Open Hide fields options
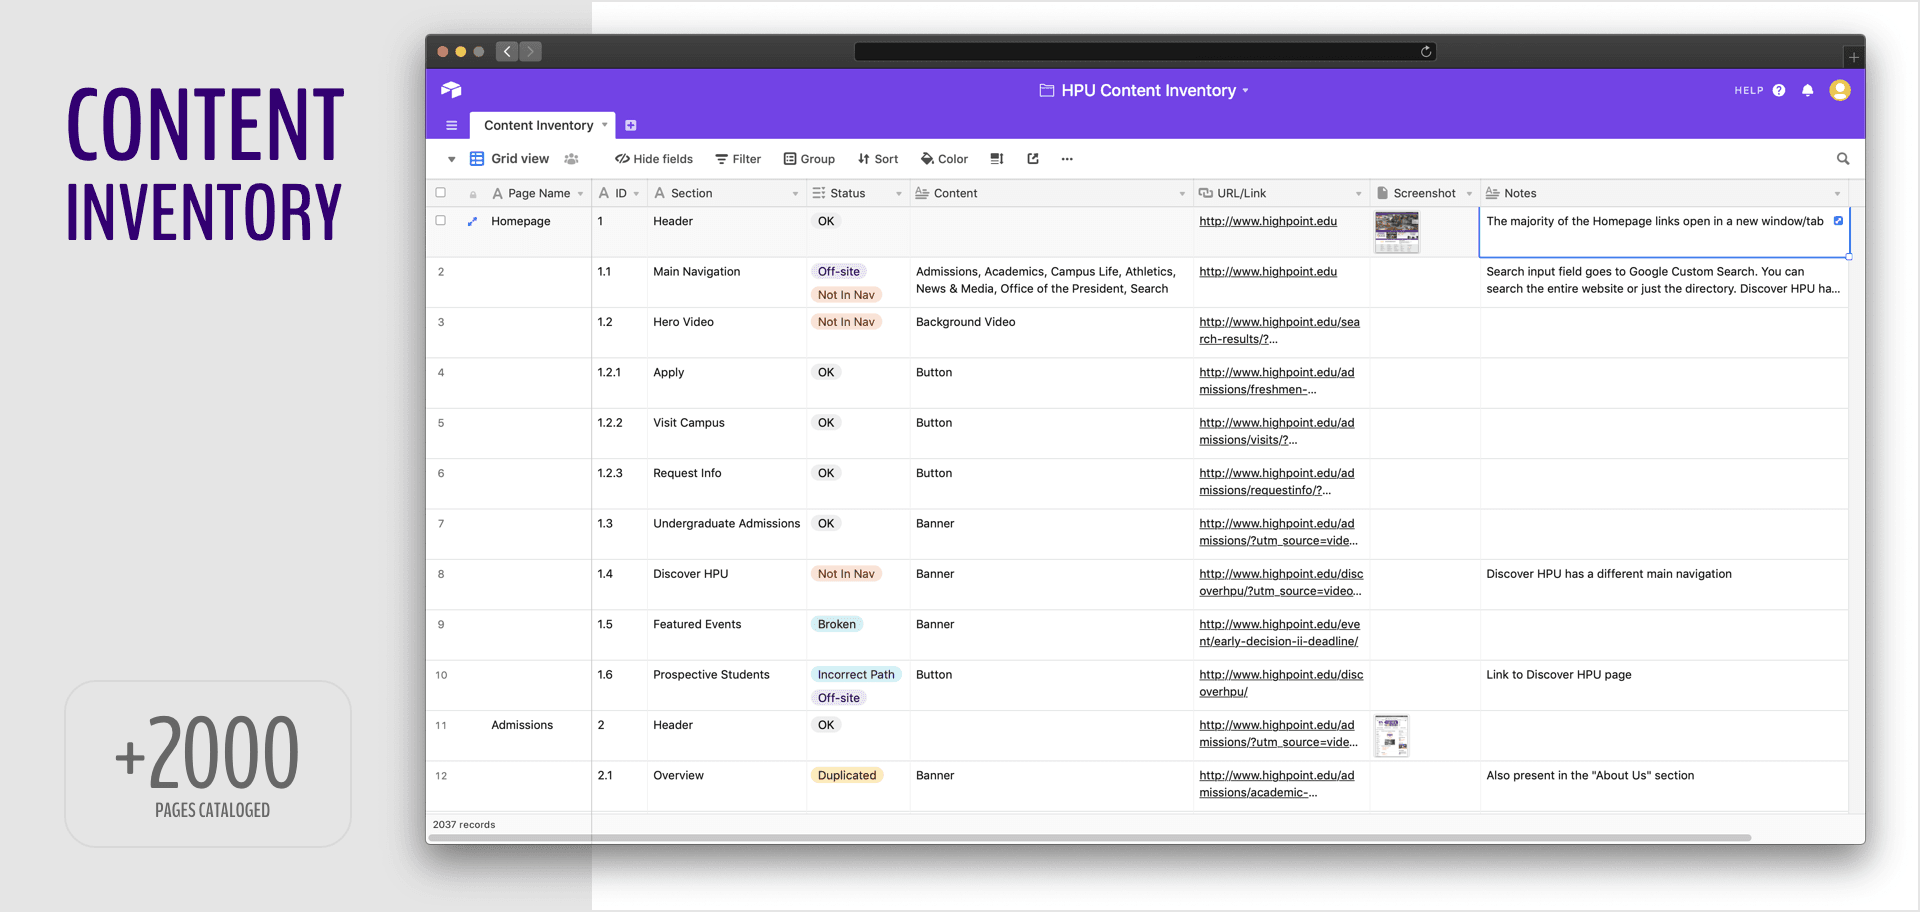1920x912 pixels. [654, 159]
